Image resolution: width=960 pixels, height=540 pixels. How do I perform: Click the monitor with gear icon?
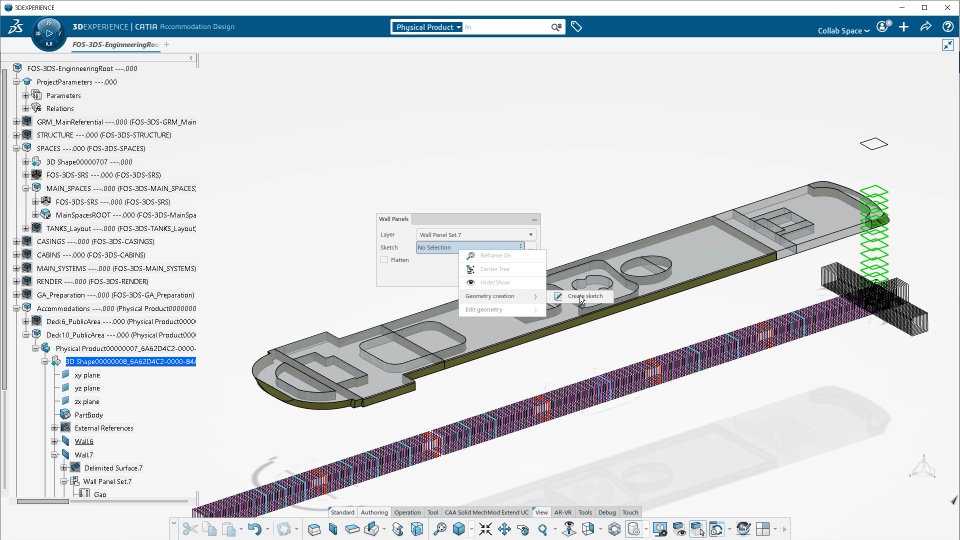(x=659, y=529)
